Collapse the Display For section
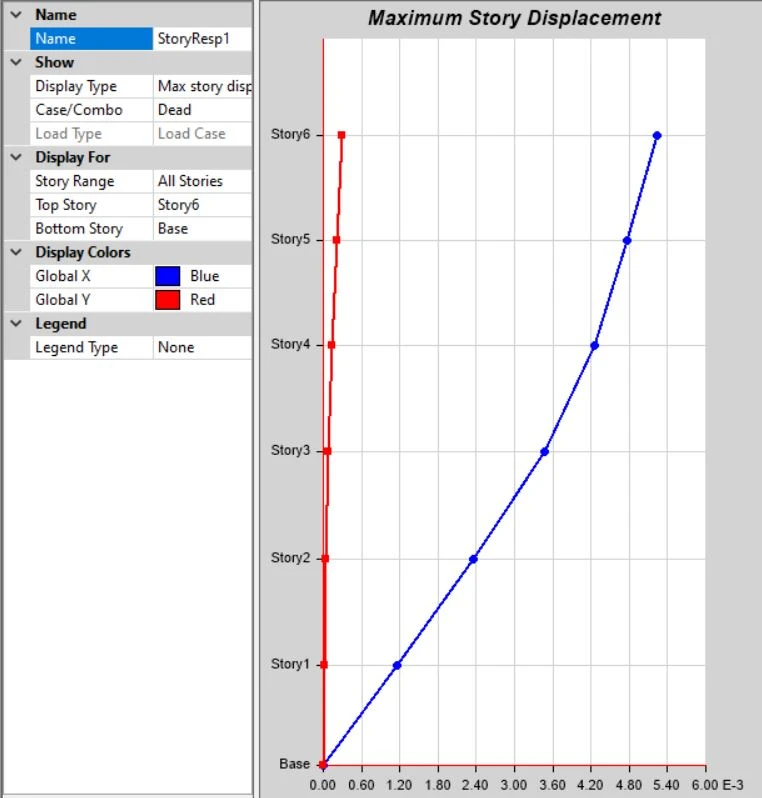762x798 pixels. [15, 157]
